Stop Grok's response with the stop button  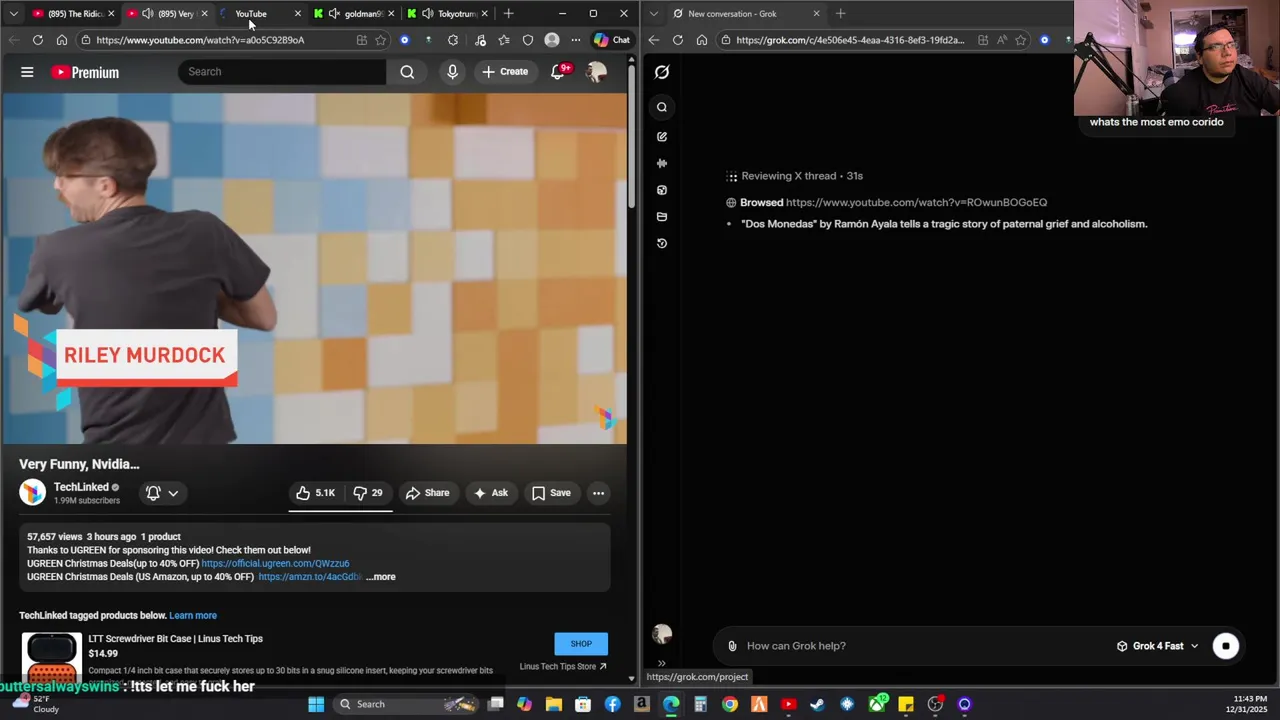click(1226, 646)
